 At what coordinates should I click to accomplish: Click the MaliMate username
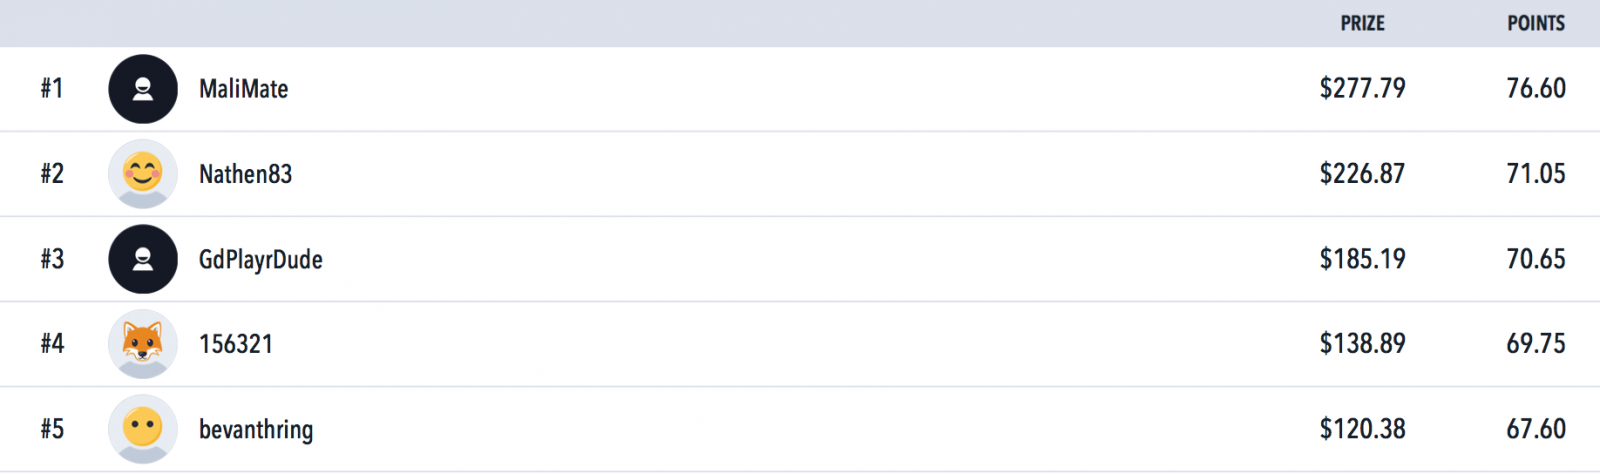(244, 89)
